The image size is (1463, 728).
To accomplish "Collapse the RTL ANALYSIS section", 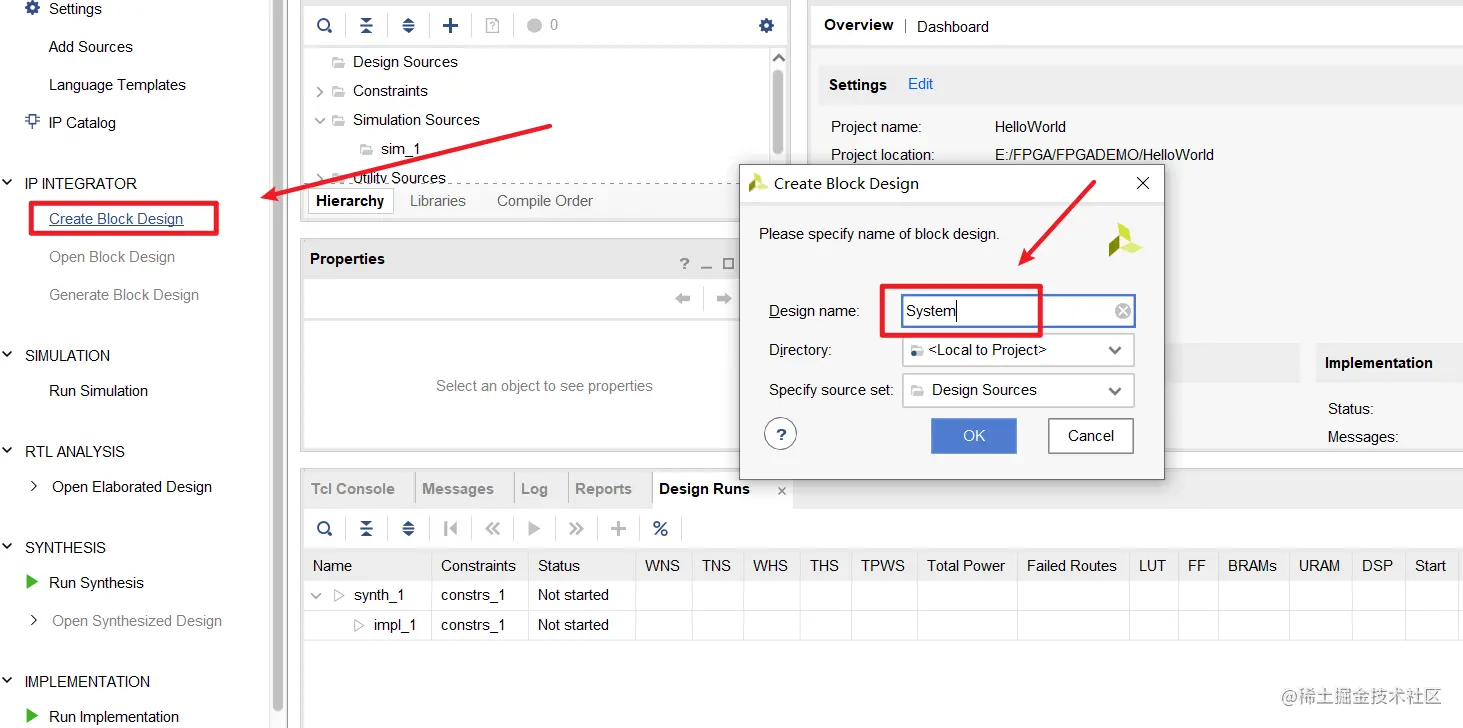I will [8, 451].
